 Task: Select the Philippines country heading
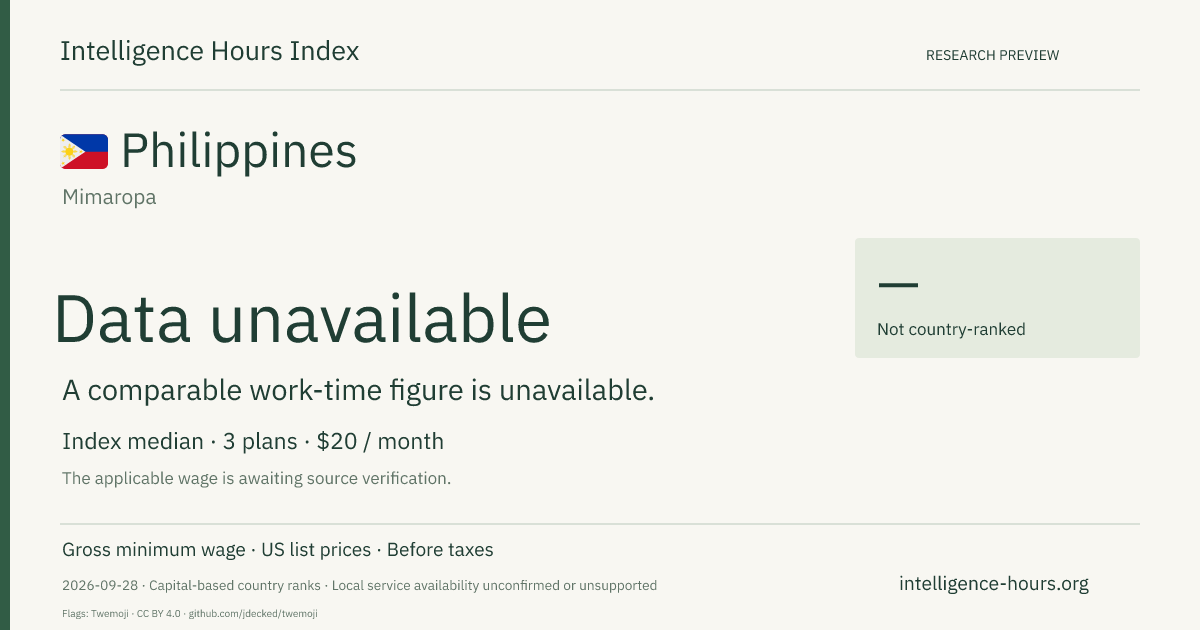click(238, 151)
